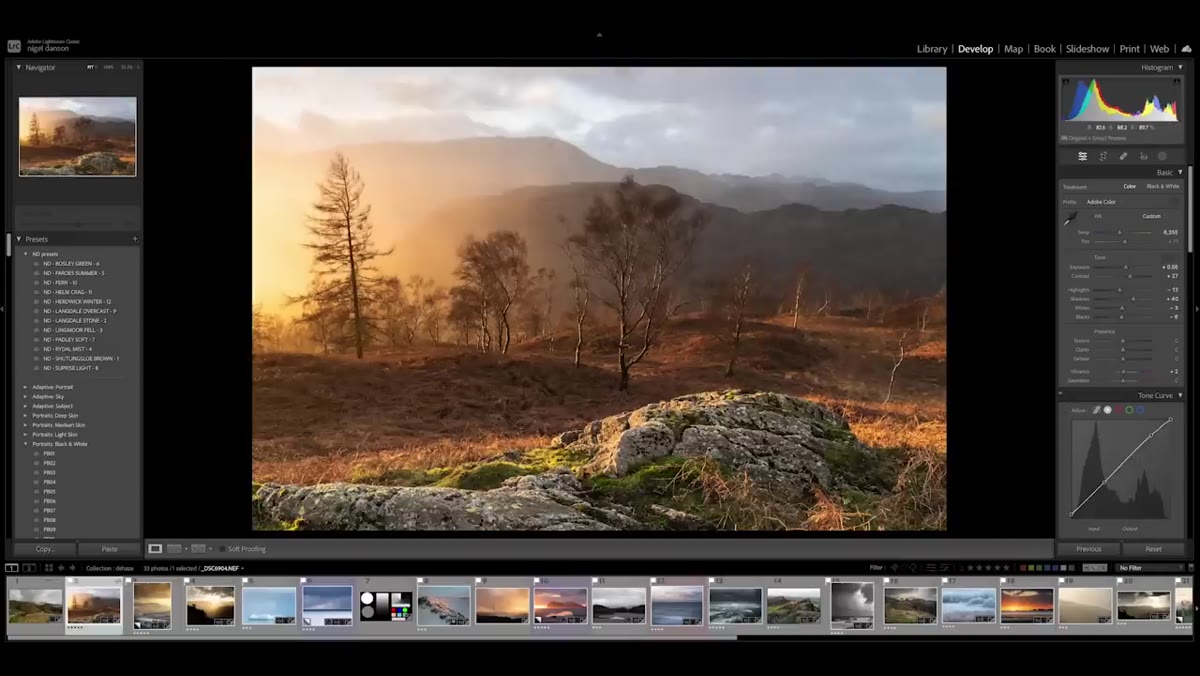1200x676 pixels.
Task: Collapse the Basic panel
Action: [1180, 172]
